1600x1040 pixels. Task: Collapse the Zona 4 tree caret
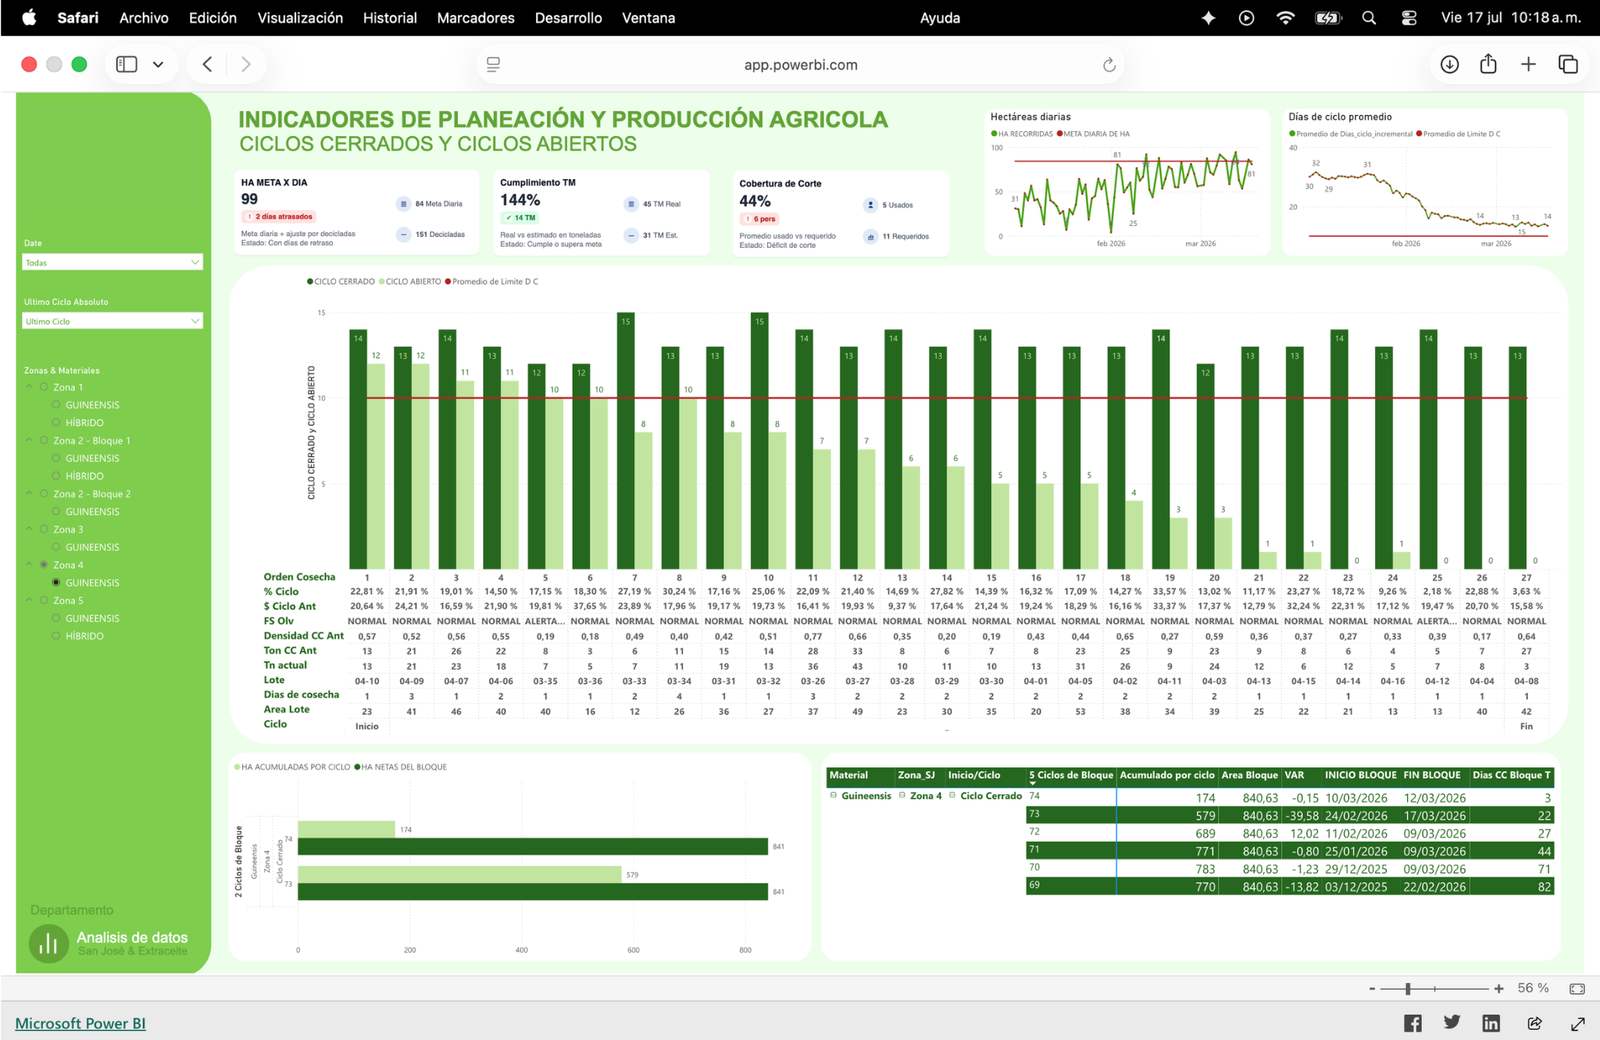coord(29,565)
